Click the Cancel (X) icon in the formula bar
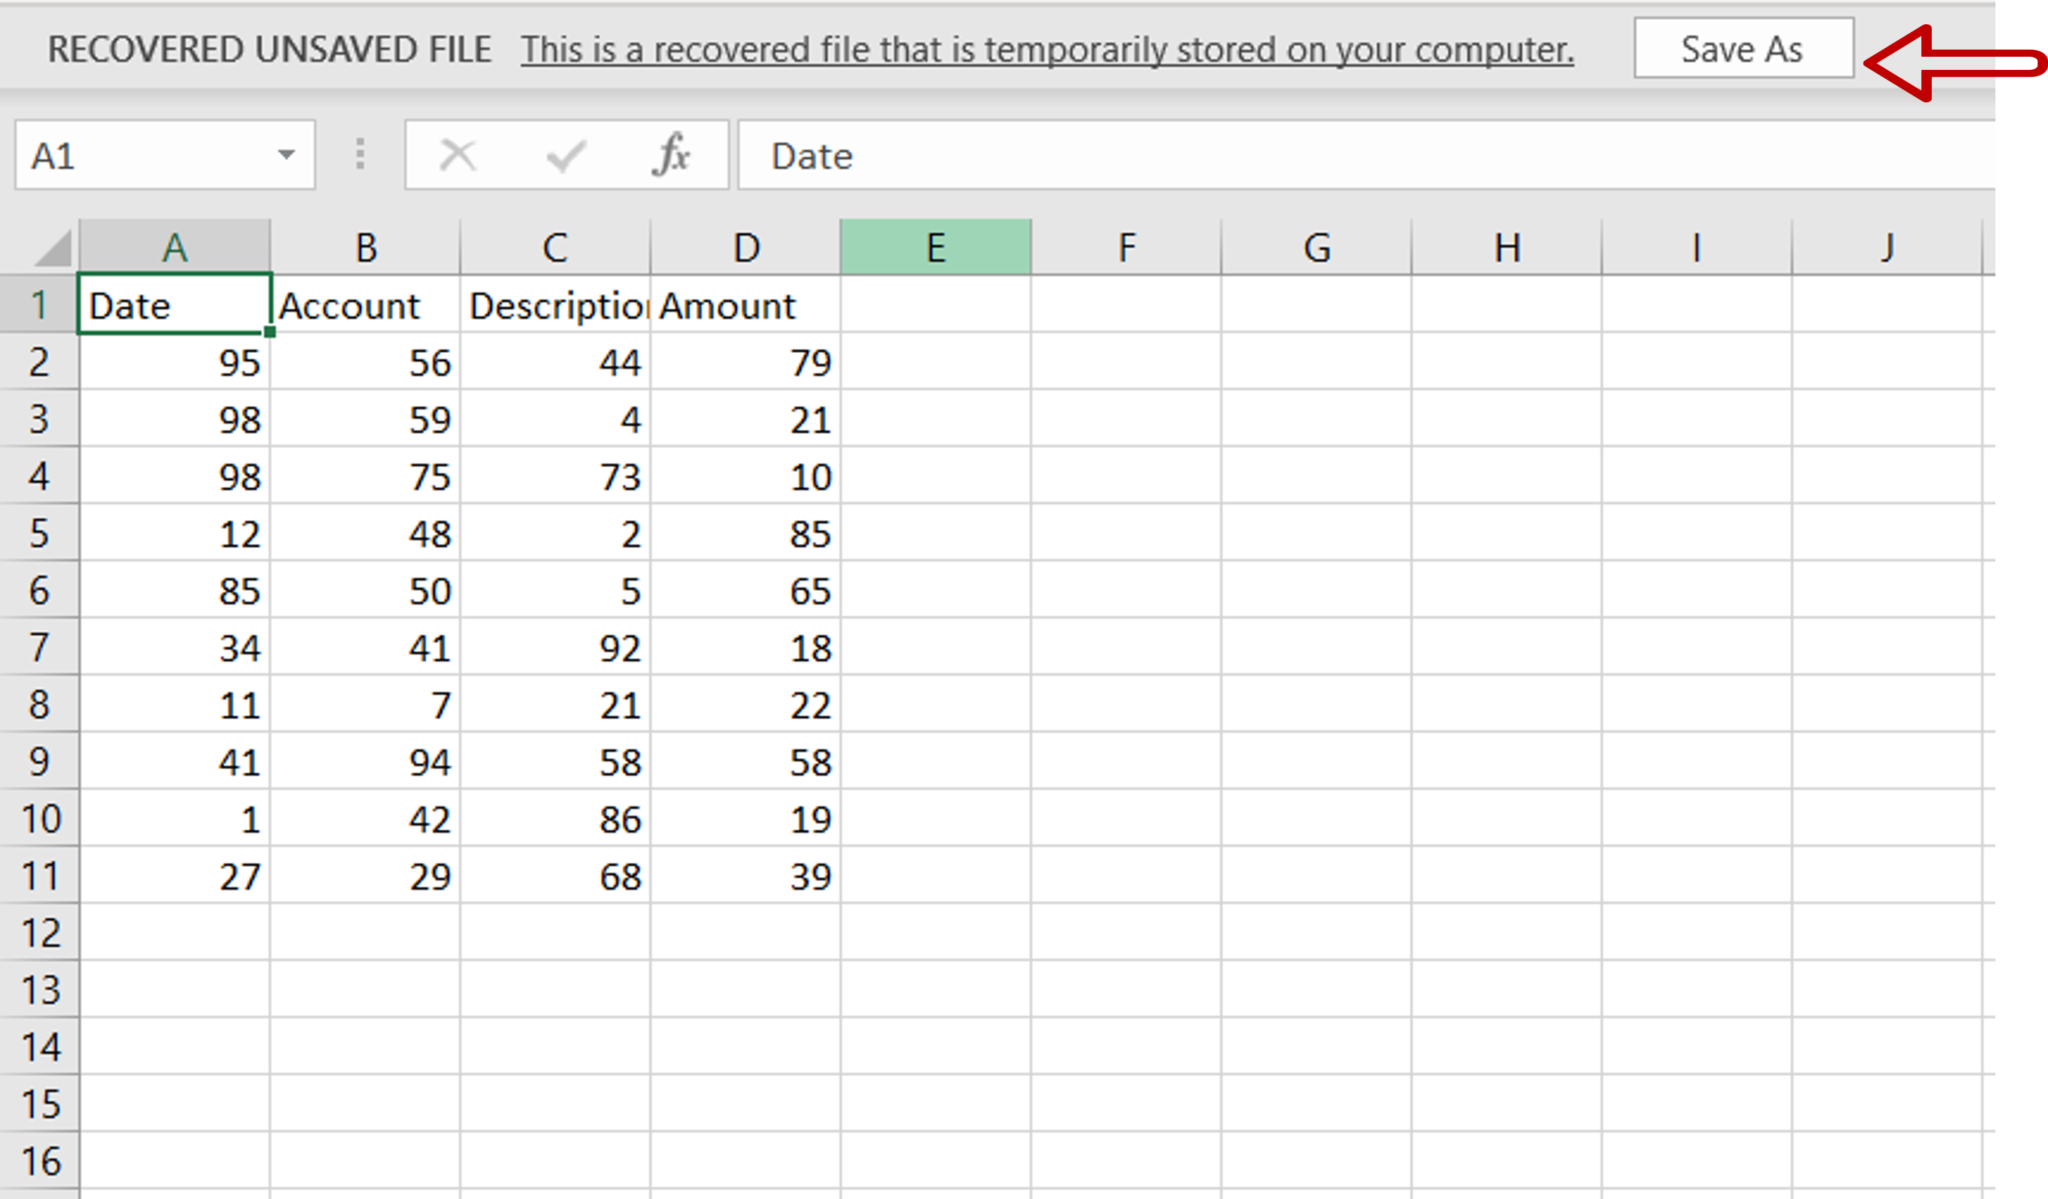 point(458,154)
